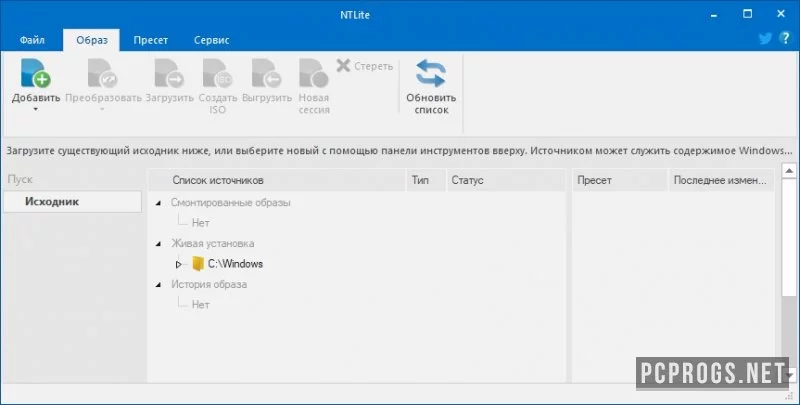
Task: Click the scrollbar up arrow
Action: 789,171
